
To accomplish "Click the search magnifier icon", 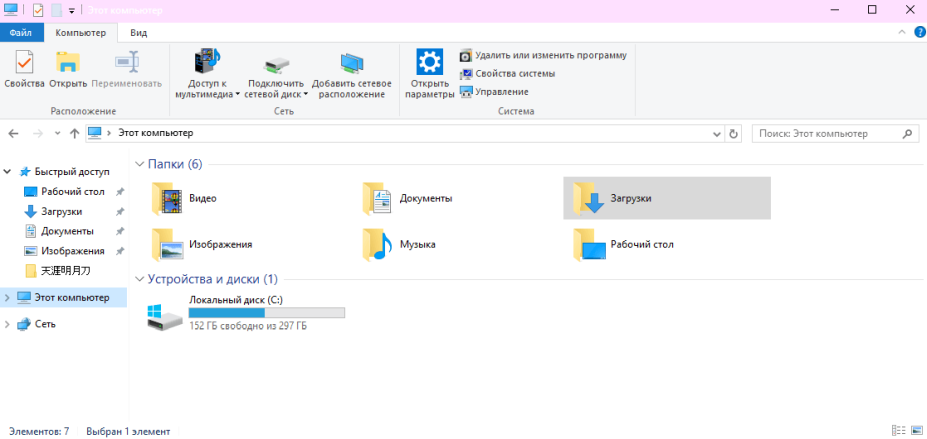I will 907,134.
